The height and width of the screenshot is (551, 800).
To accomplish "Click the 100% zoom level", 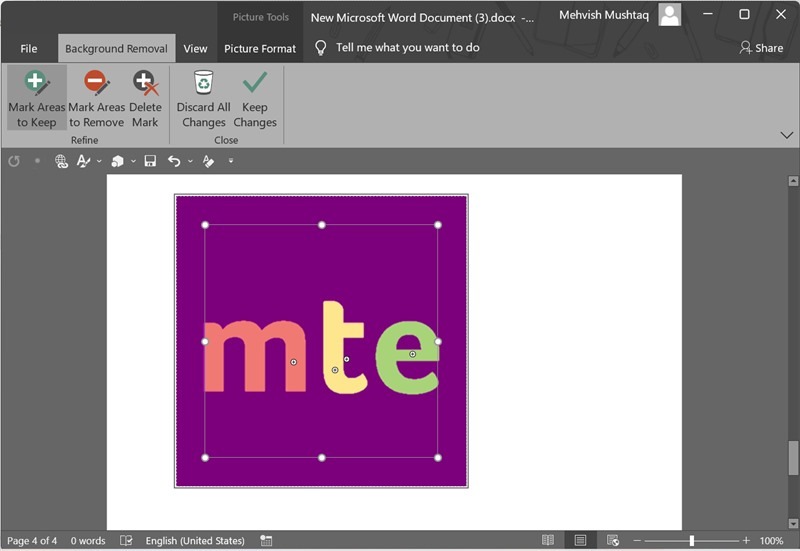I will 771,540.
